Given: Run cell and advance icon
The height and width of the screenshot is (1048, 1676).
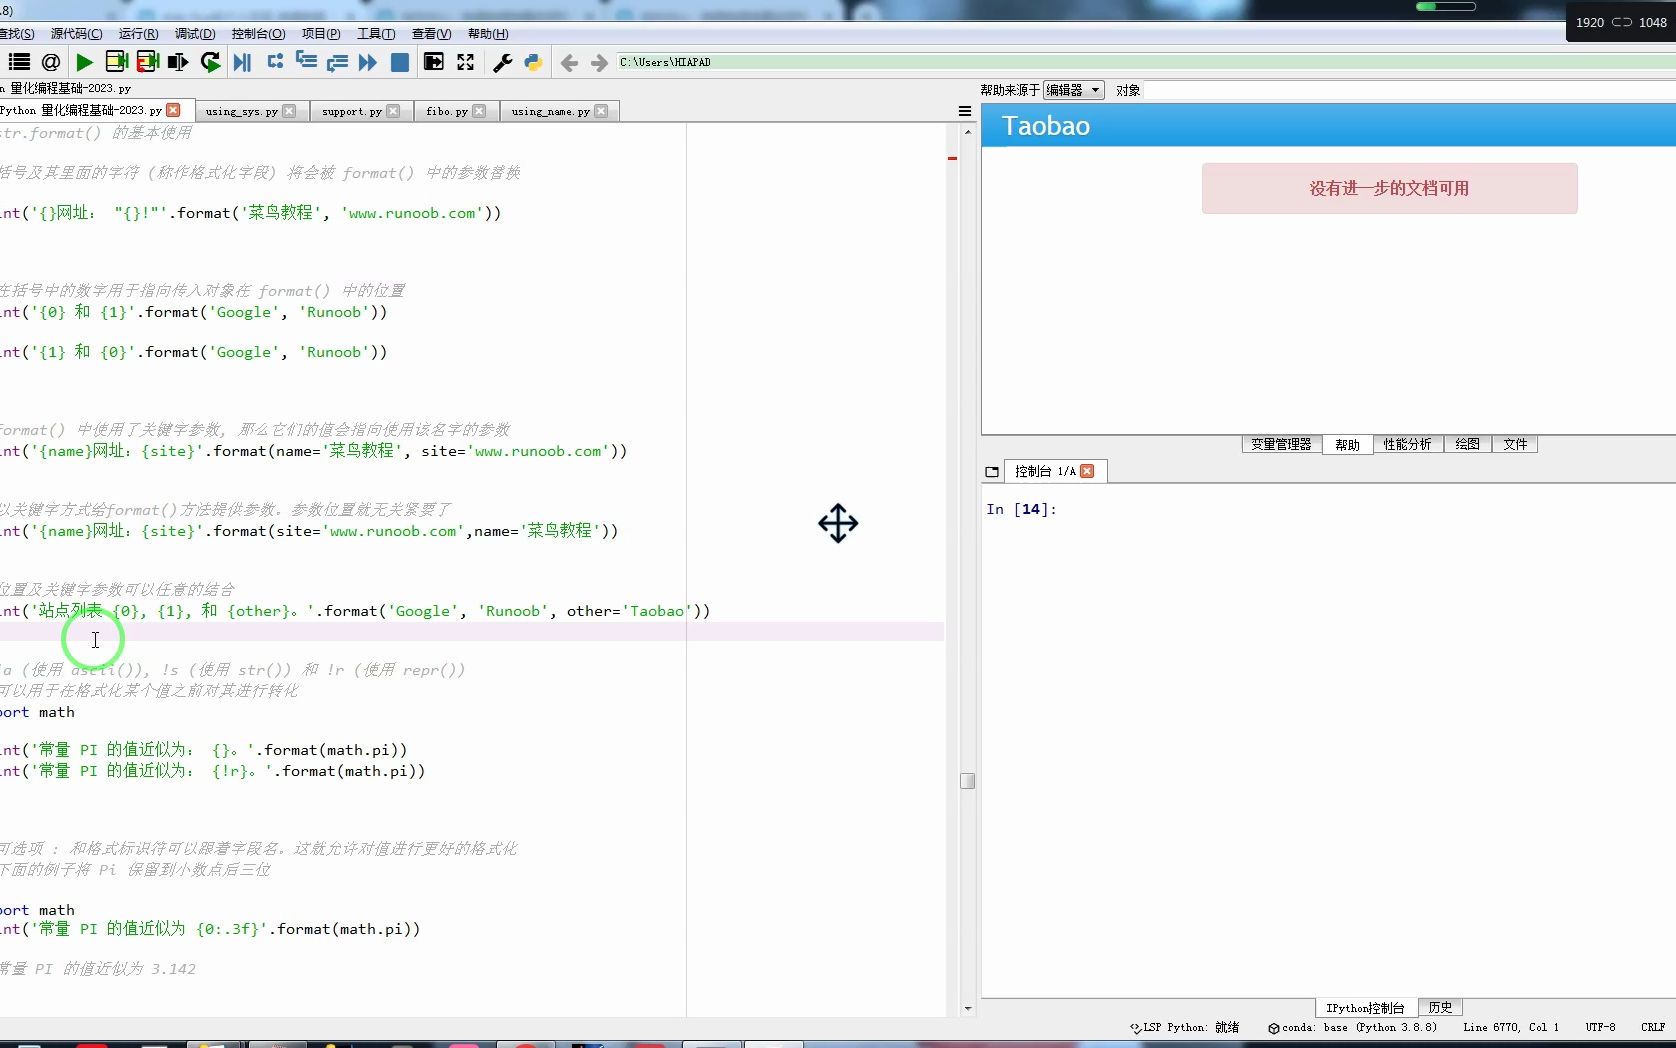Looking at the screenshot, I should (x=148, y=62).
